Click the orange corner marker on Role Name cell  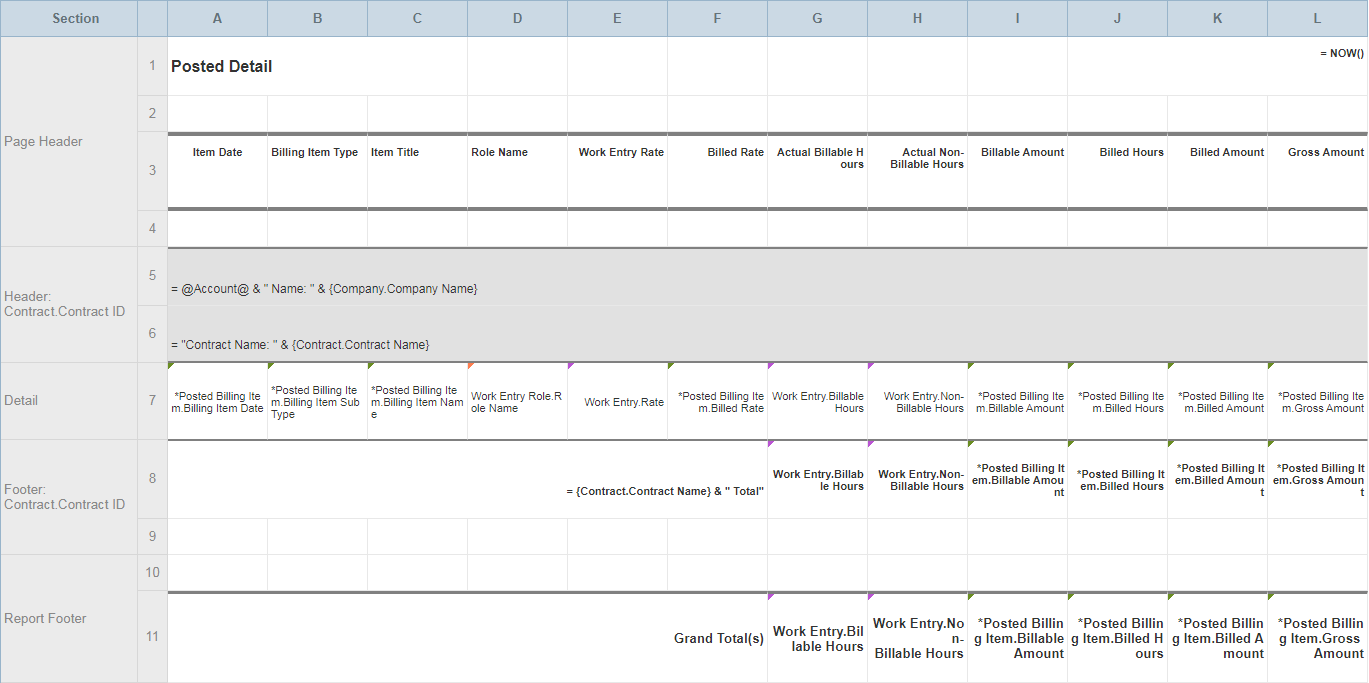(469, 366)
